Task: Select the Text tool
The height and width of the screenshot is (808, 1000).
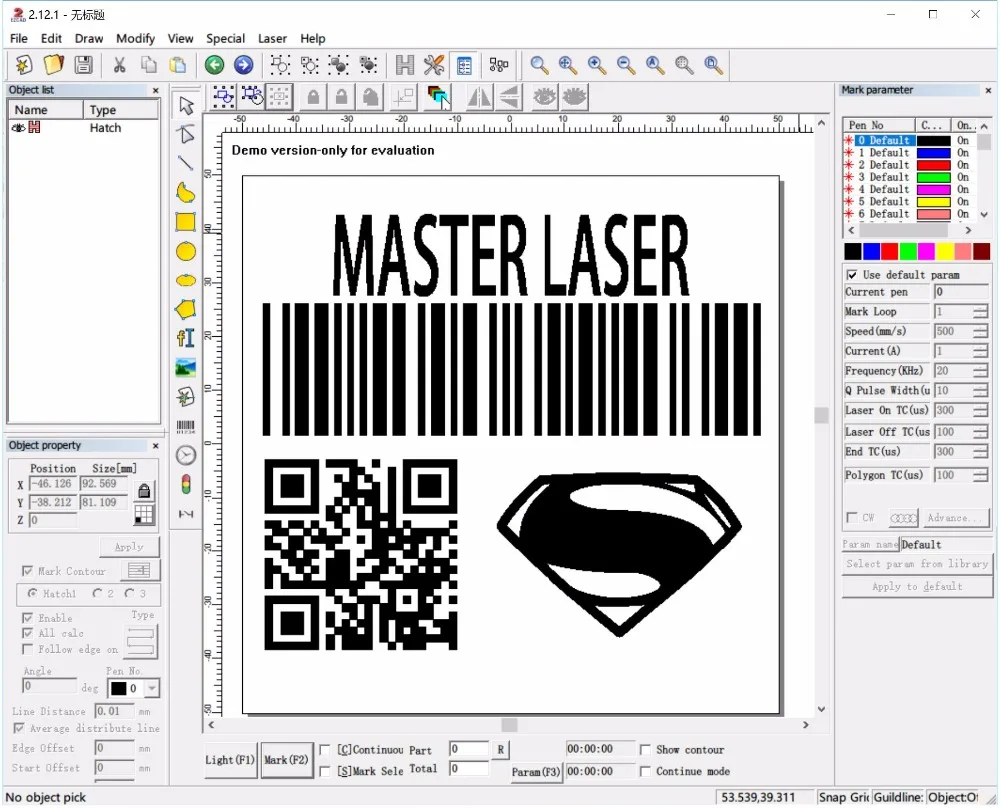Action: (186, 338)
